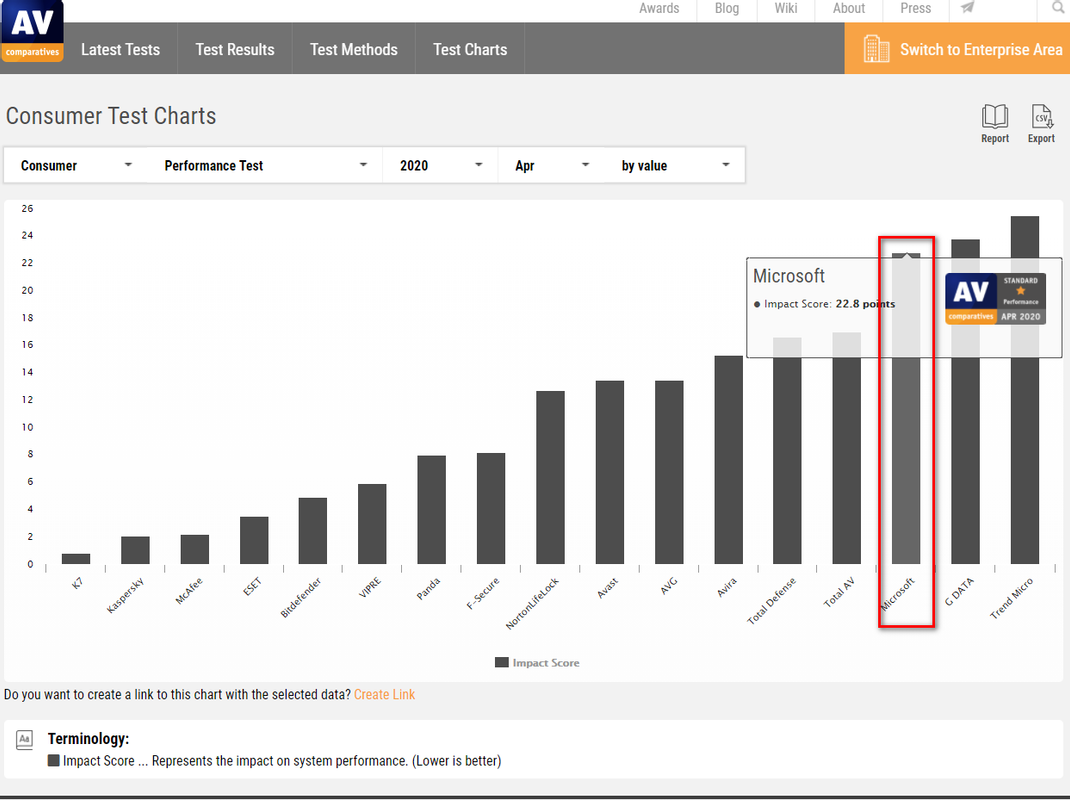This screenshot has width=1070, height=800.
Task: Click the paper plane newsletter icon
Action: [x=968, y=8]
